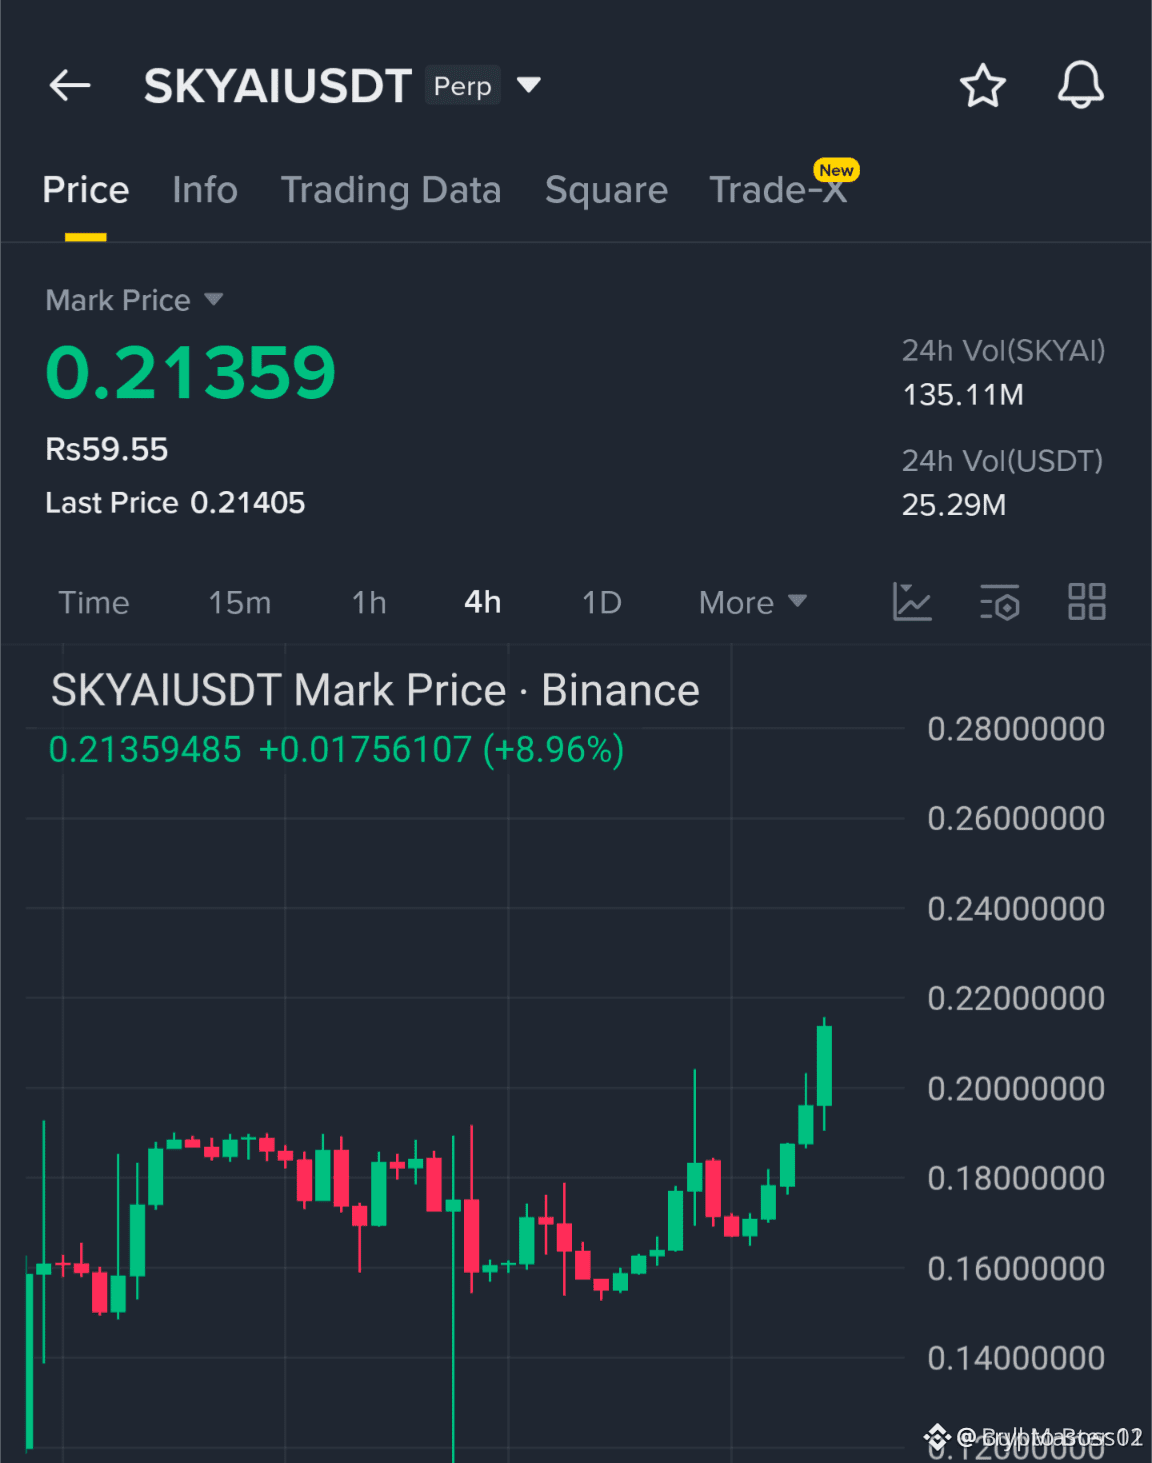Tap the 0.21359 mark price value
The width and height of the screenshot is (1152, 1463).
click(191, 373)
